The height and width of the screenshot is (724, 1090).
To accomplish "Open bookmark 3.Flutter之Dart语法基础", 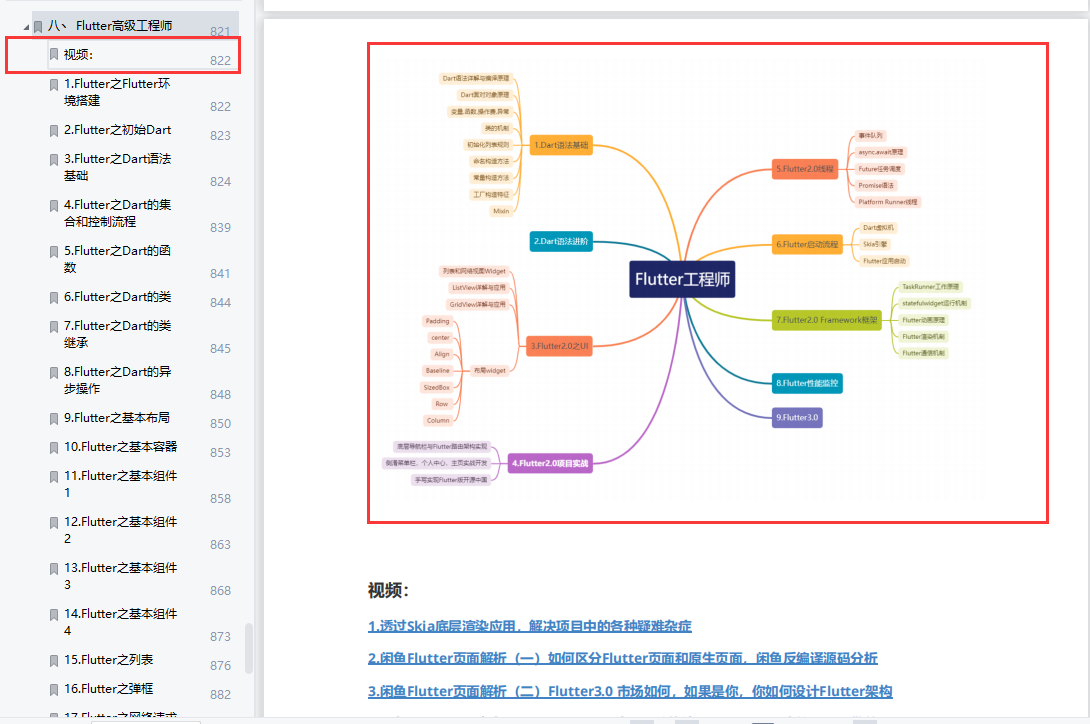I will pyautogui.click(x=117, y=167).
